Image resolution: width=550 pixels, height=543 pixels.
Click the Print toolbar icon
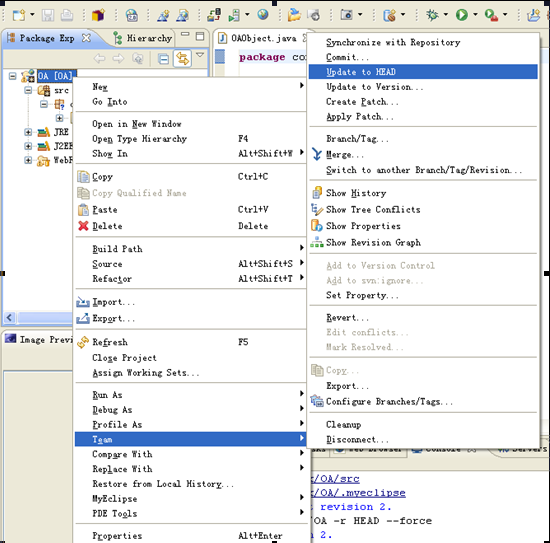pos(67,15)
